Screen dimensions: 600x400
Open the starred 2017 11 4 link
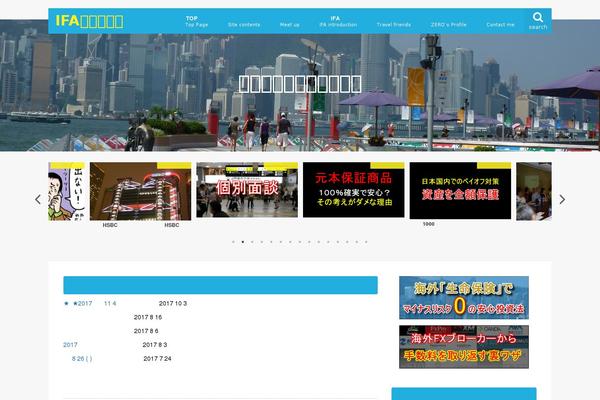point(90,304)
